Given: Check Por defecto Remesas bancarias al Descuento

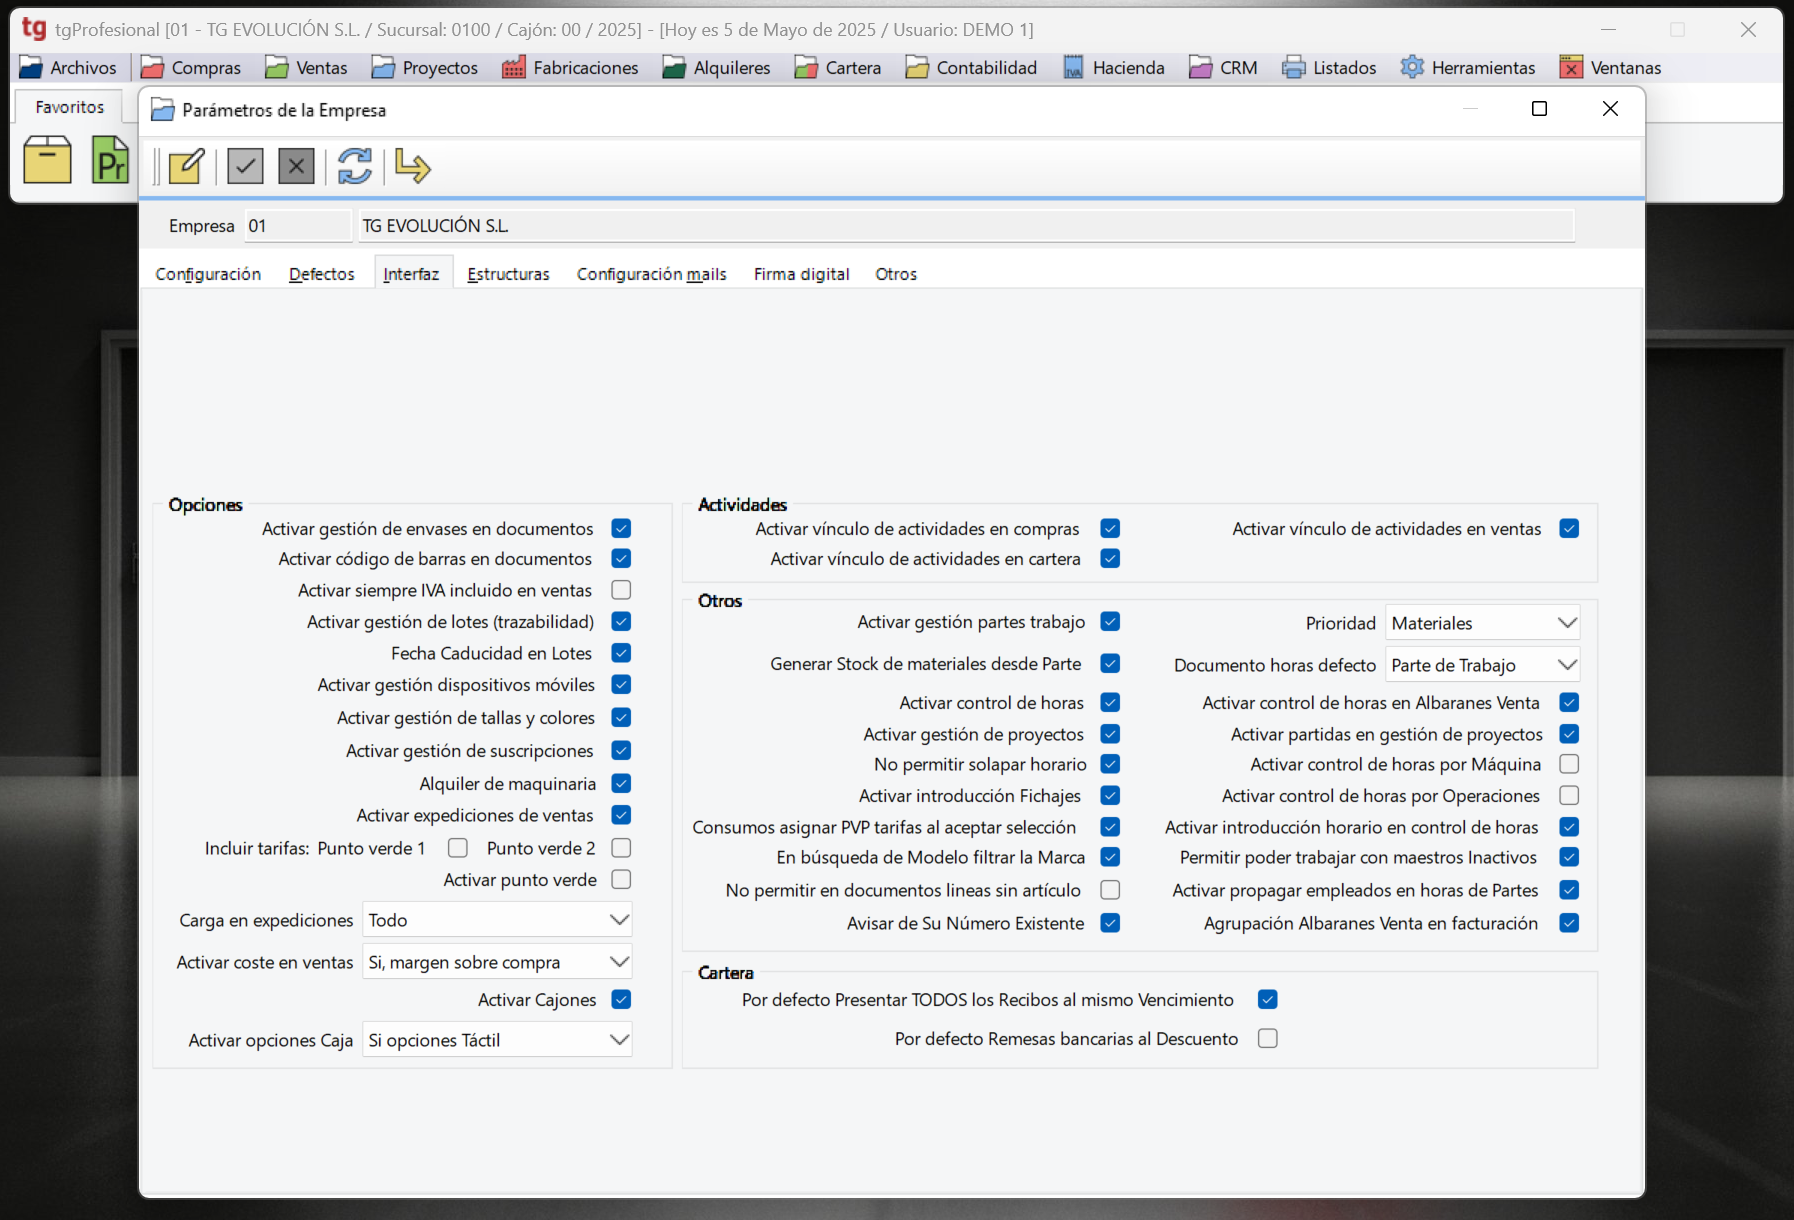Looking at the screenshot, I should [x=1268, y=1038].
